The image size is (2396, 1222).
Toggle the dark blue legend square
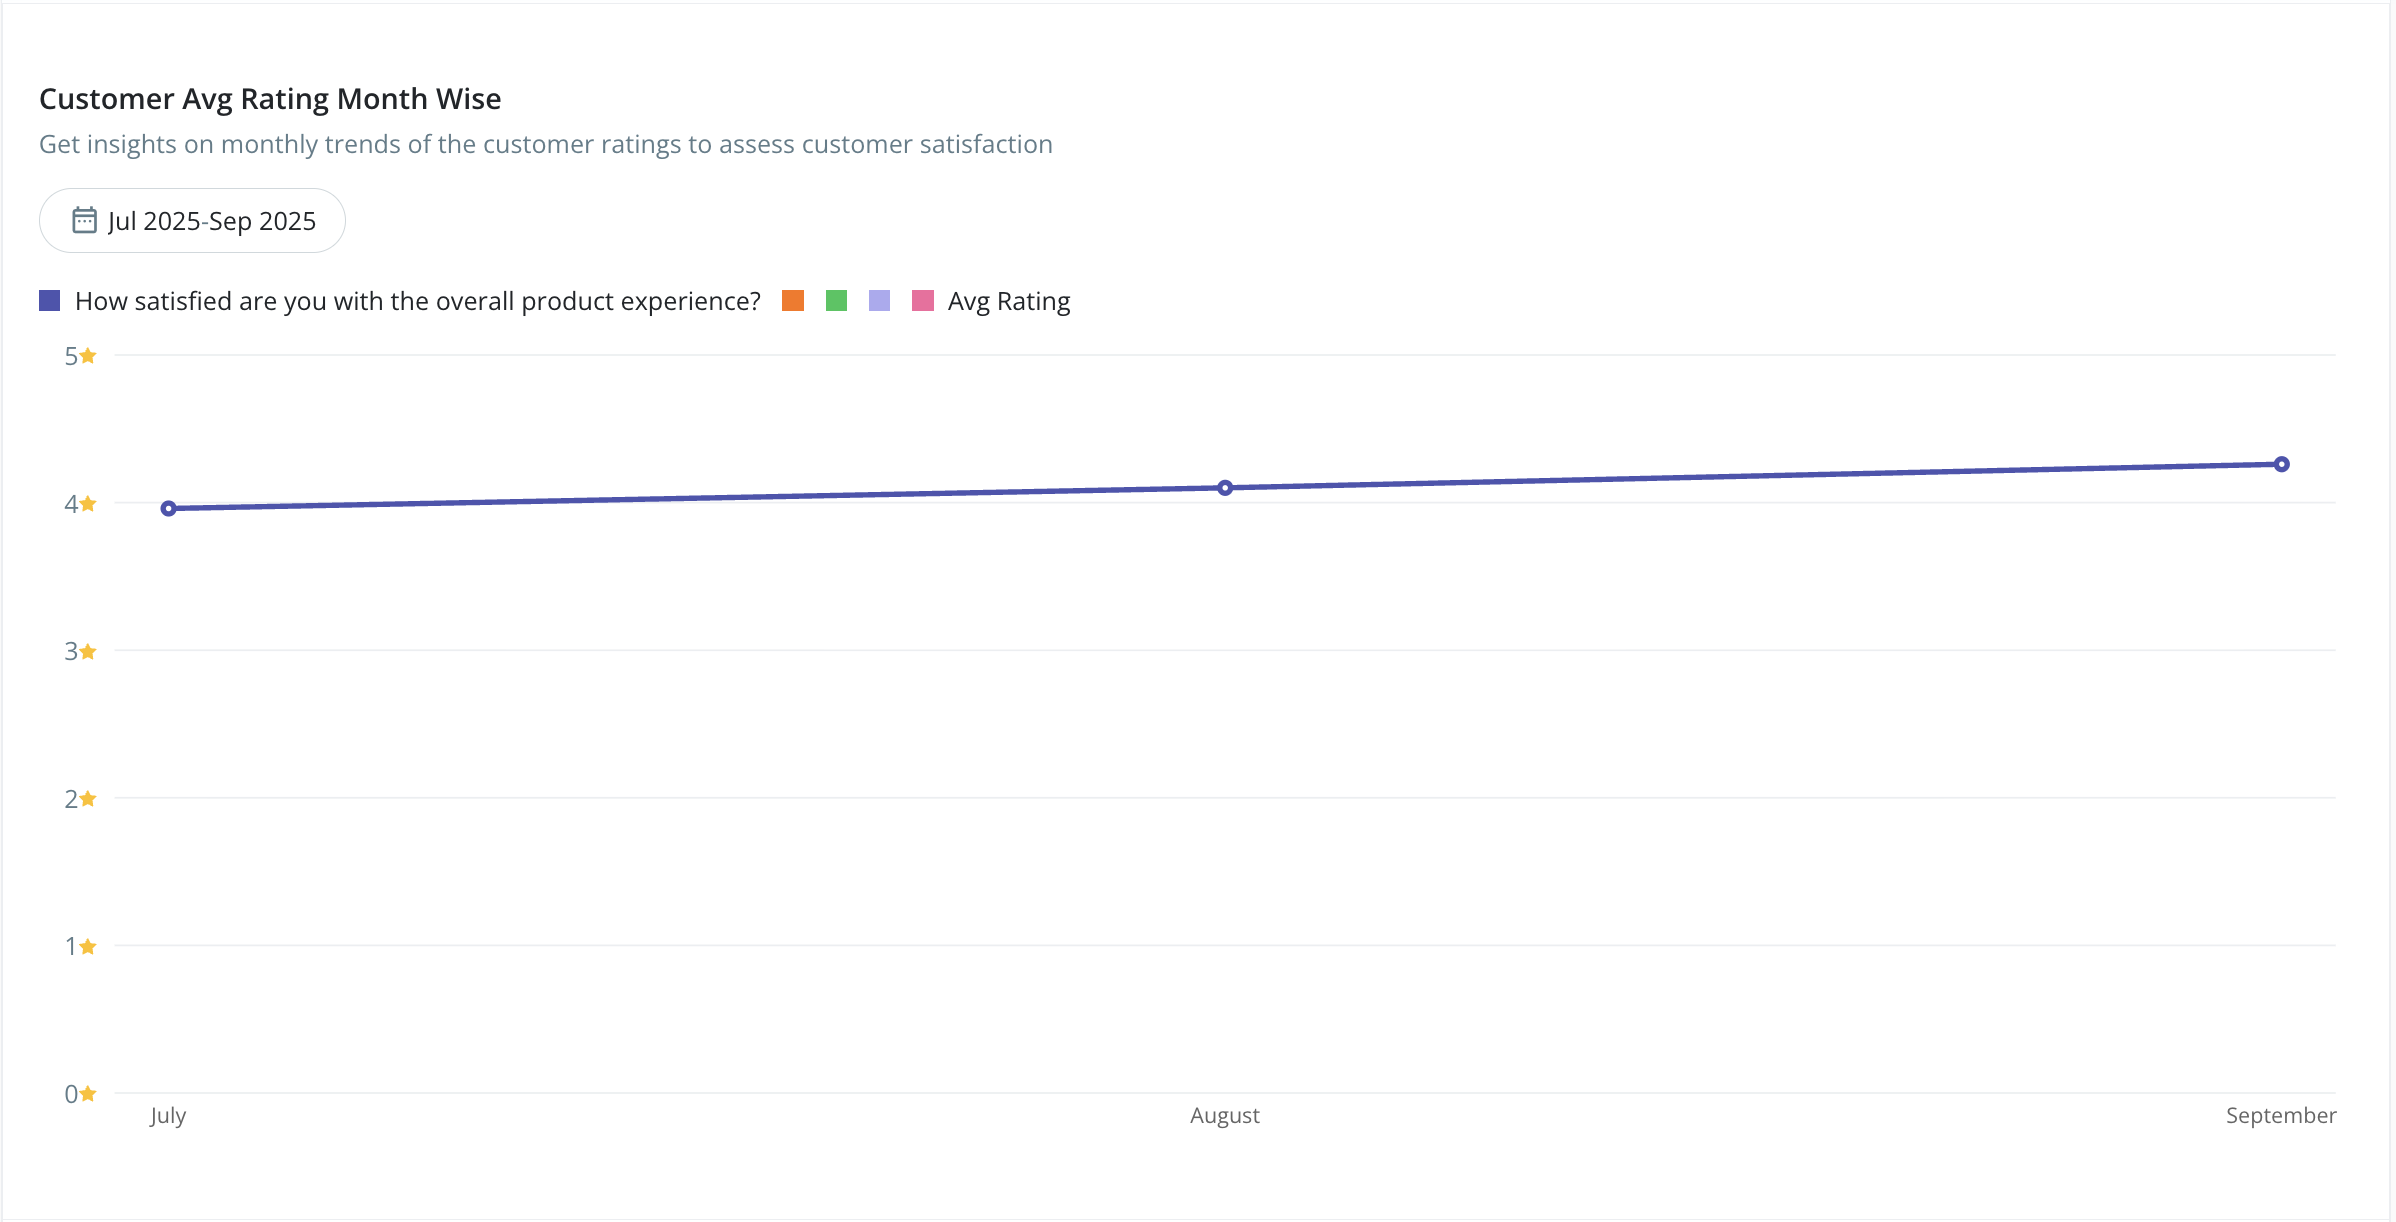tap(50, 301)
